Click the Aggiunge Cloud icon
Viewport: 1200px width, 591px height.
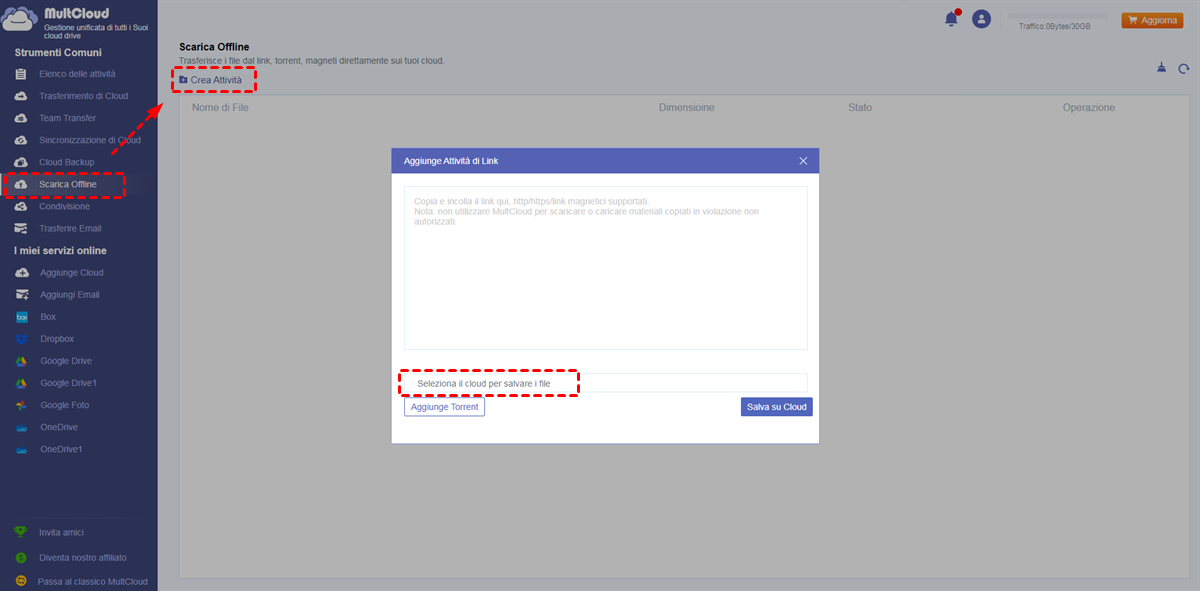coord(21,273)
